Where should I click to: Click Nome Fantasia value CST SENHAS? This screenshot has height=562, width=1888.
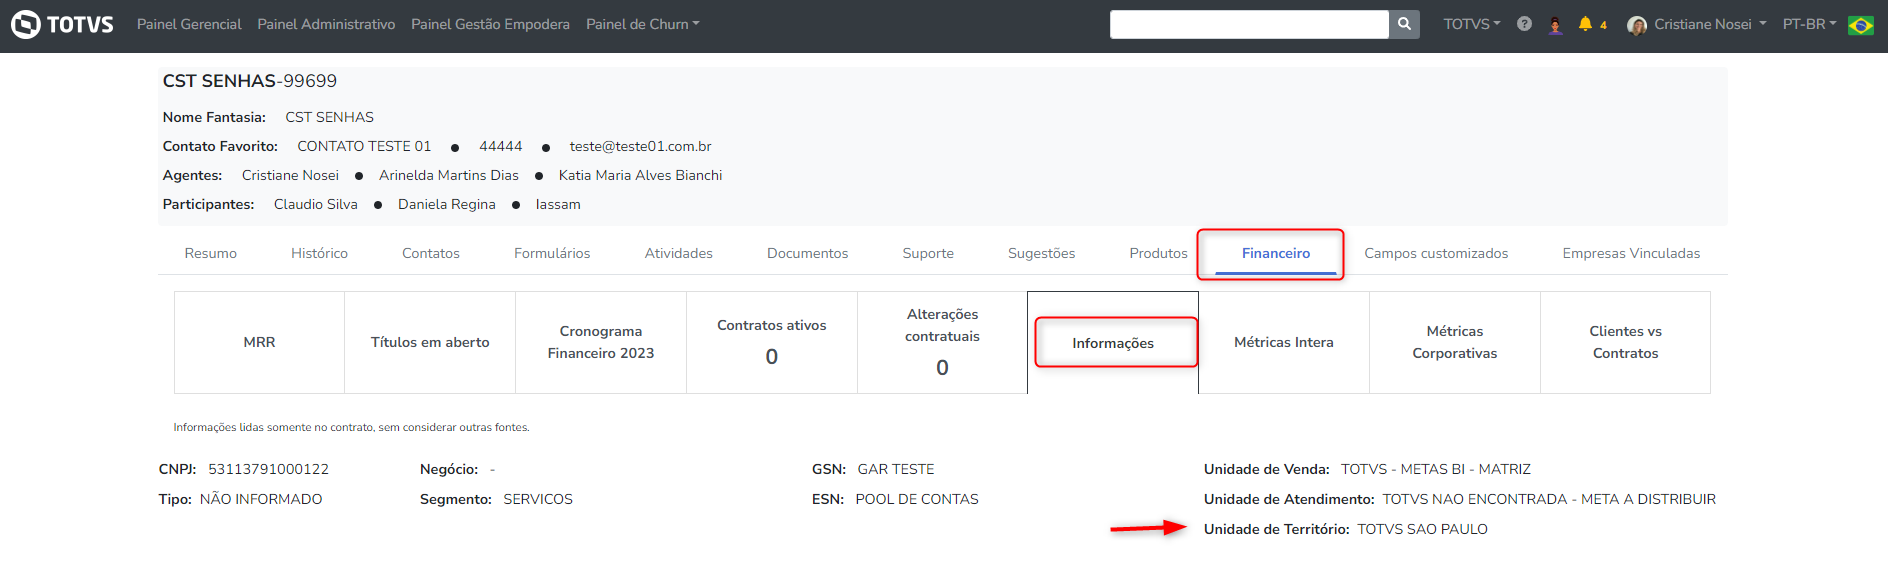[x=329, y=117]
